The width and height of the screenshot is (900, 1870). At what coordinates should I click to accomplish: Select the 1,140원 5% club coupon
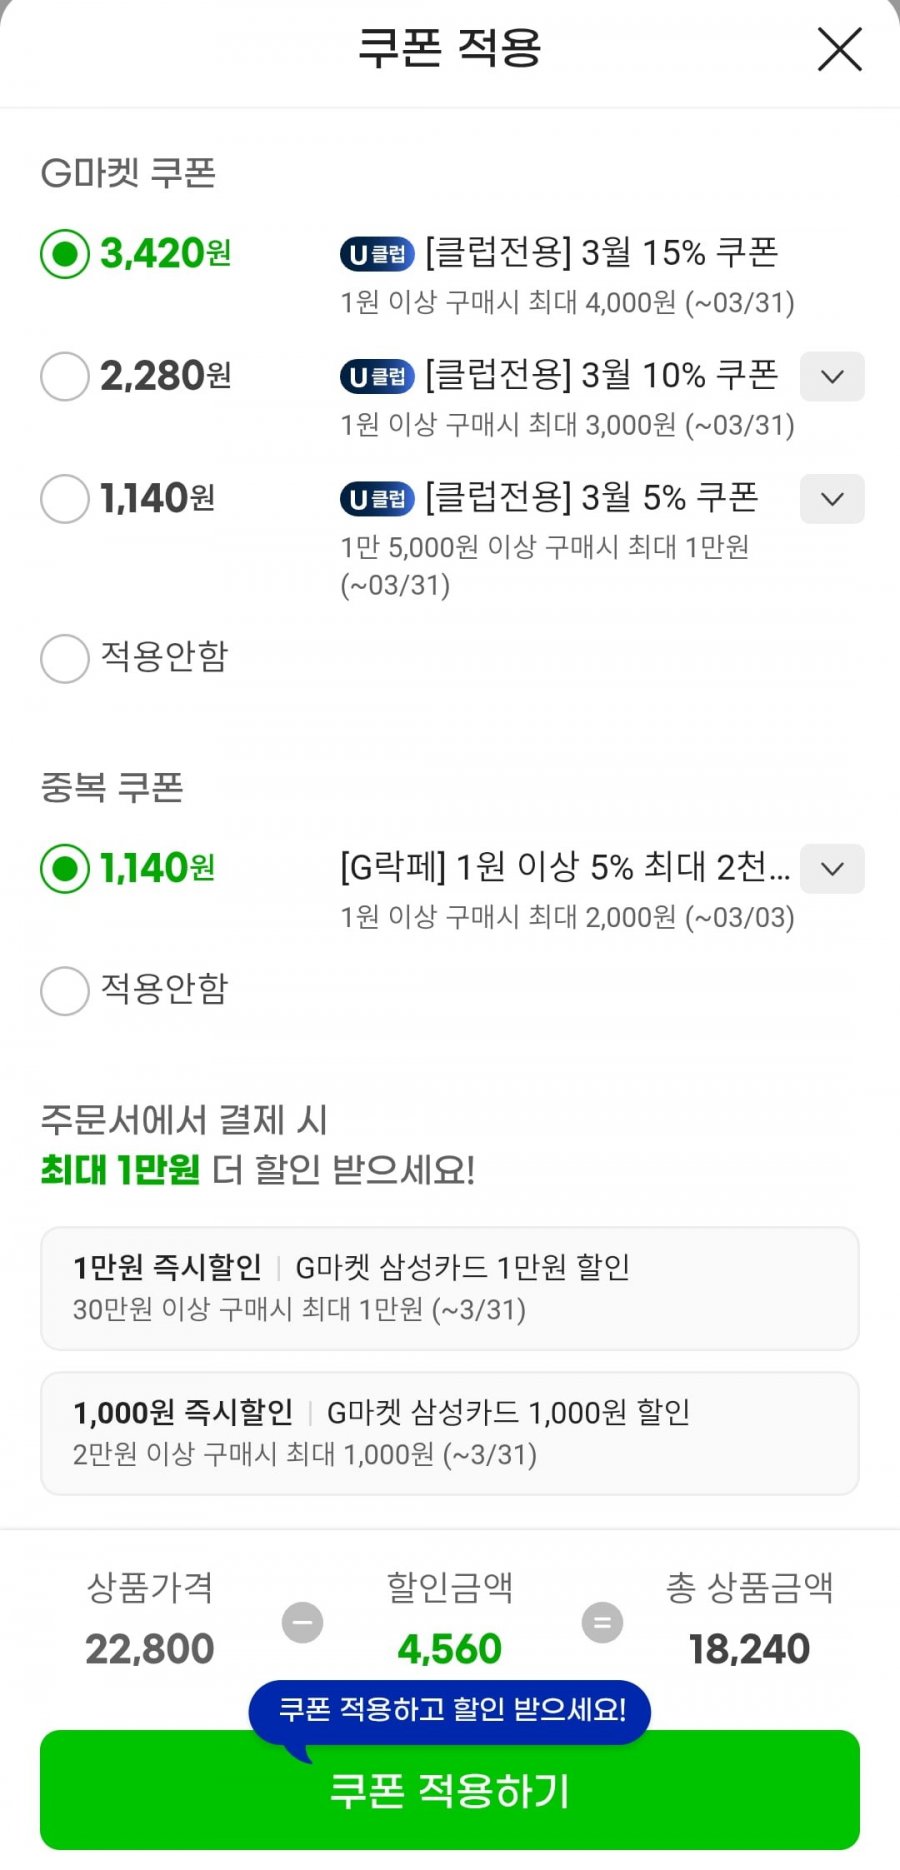click(x=65, y=498)
